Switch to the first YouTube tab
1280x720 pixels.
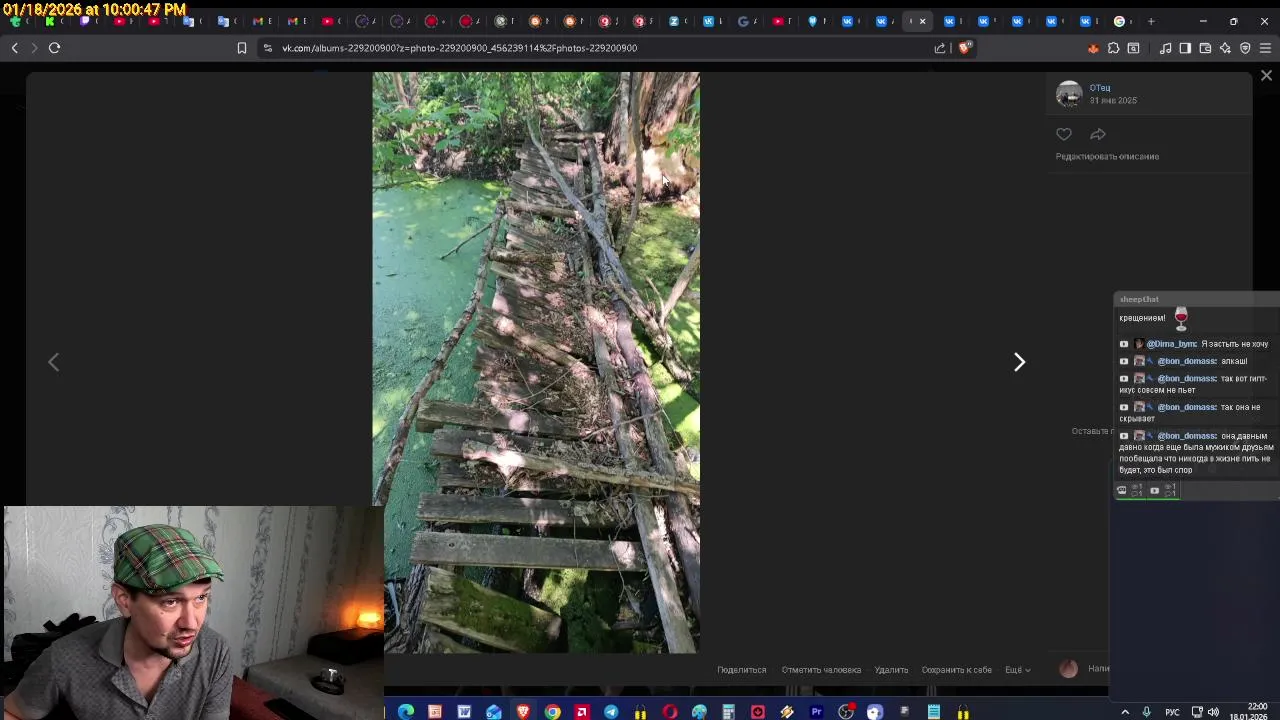[x=119, y=21]
